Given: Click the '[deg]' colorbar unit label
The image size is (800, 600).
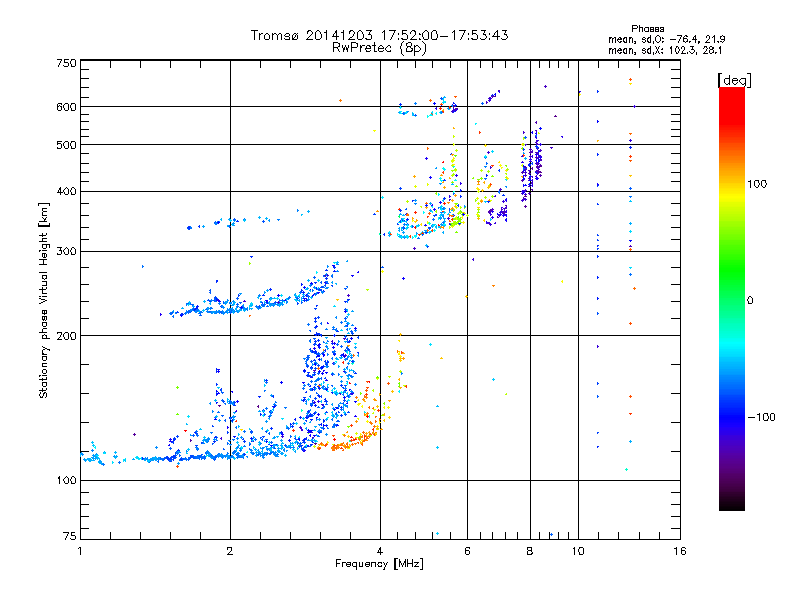Looking at the screenshot, I should [734, 80].
